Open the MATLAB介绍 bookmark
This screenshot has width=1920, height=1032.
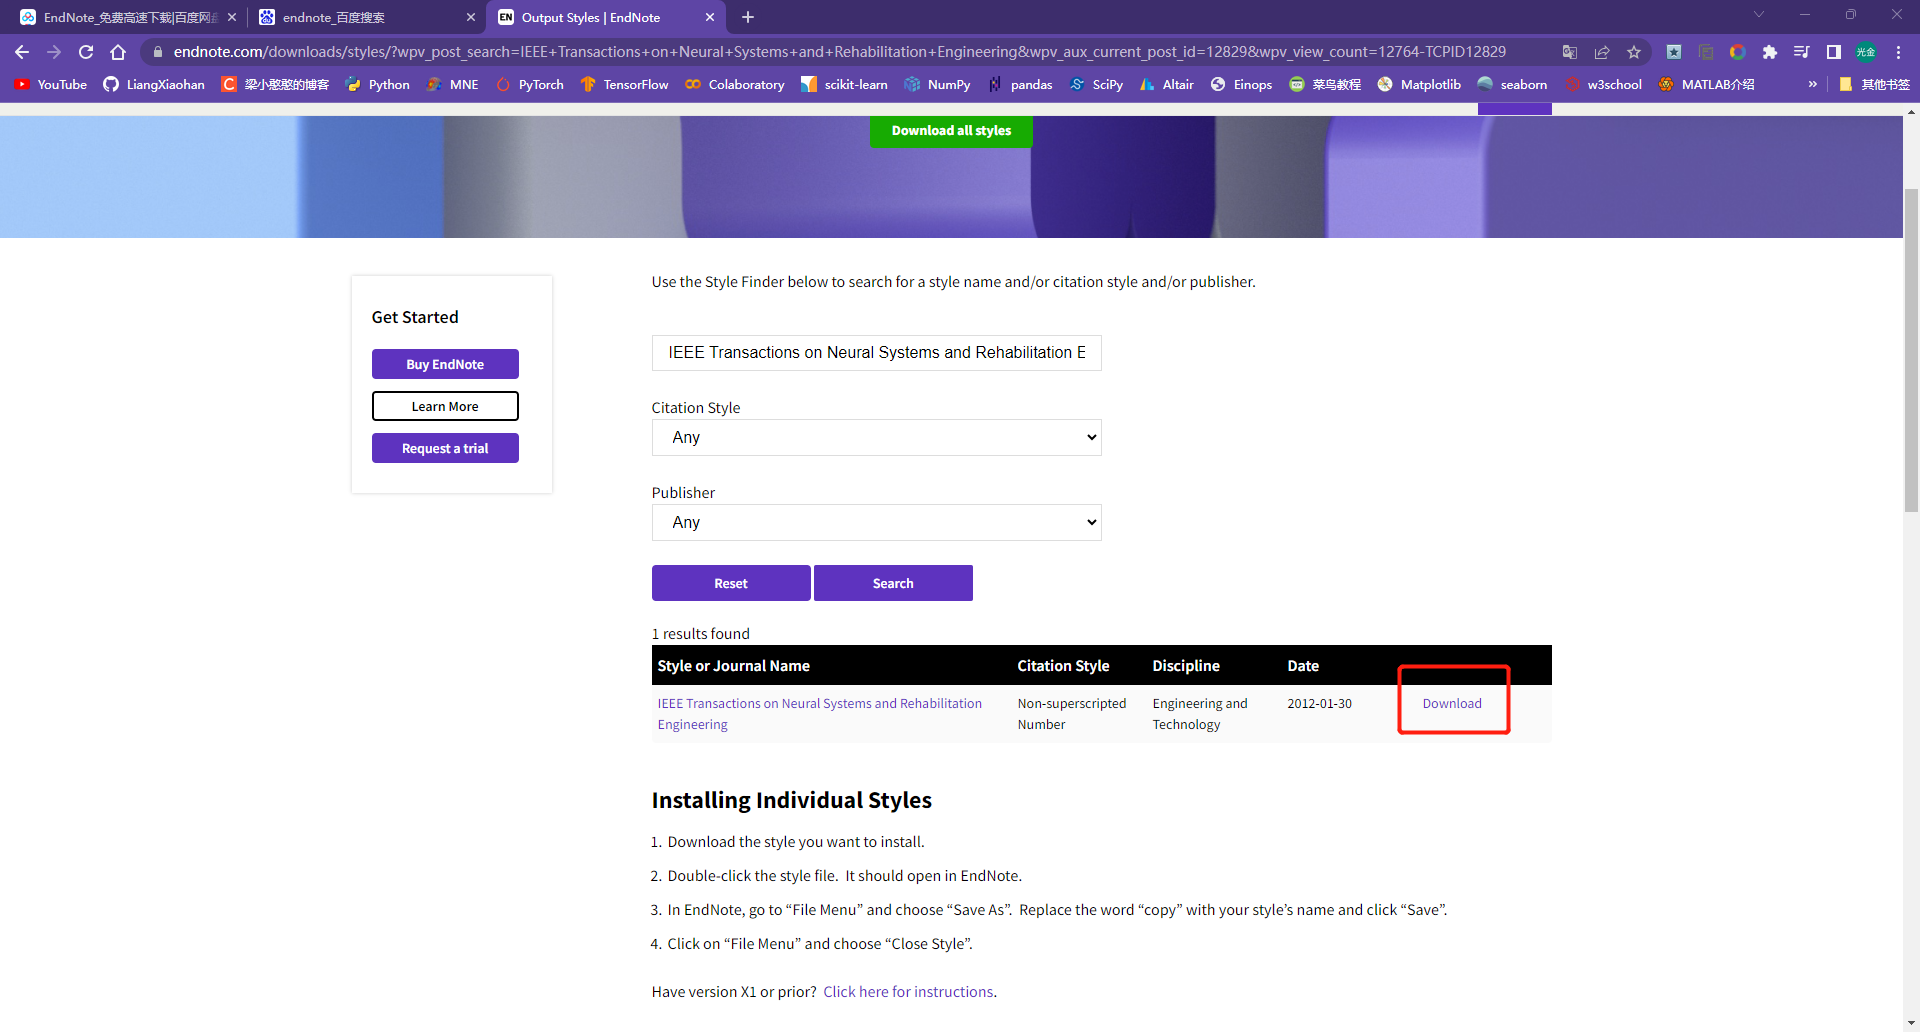point(1707,85)
